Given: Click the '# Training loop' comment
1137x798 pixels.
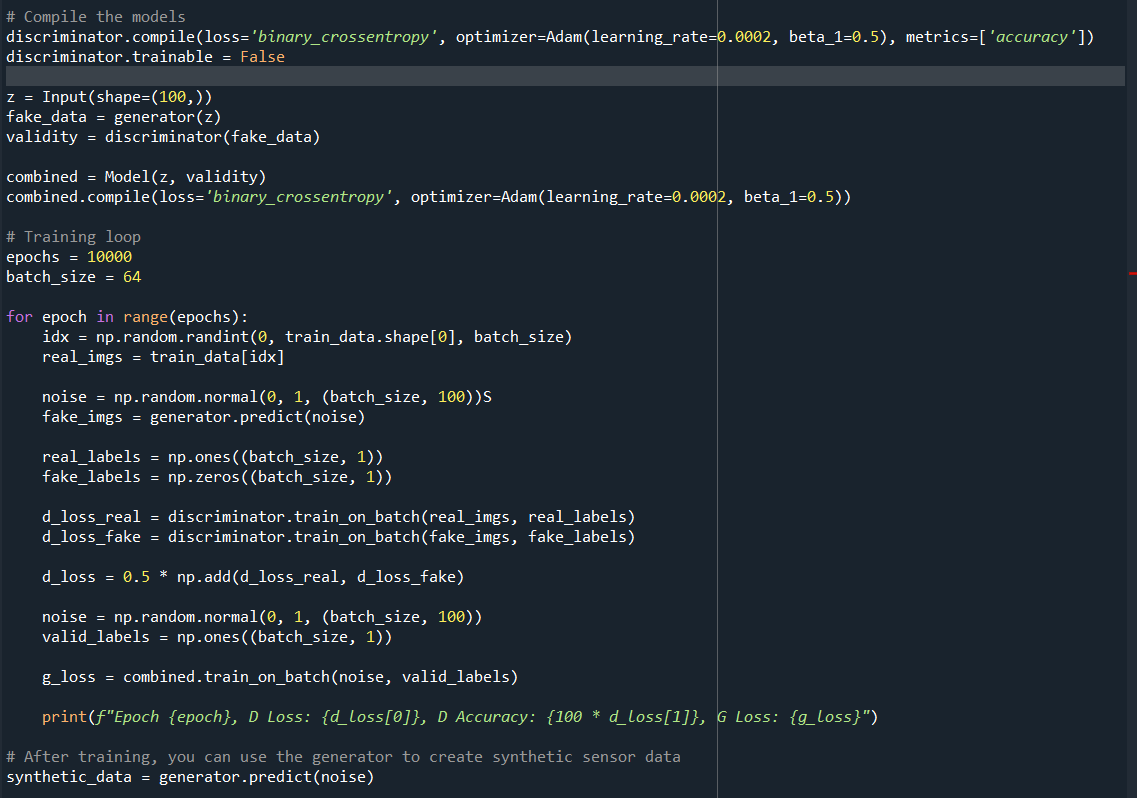Looking at the screenshot, I should tap(73, 237).
